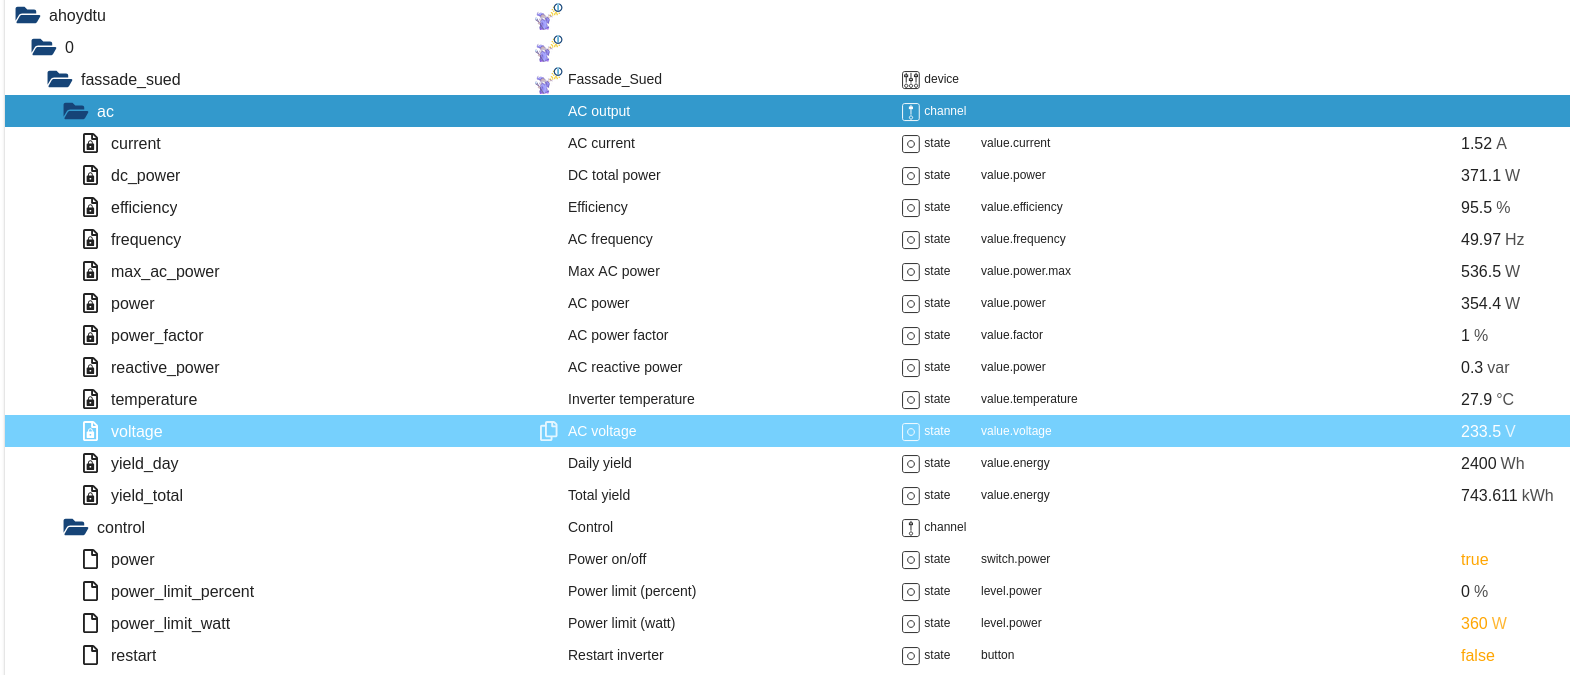Viewport: 1570px width, 675px height.
Task: Click the locked file icon for yield_total
Action: coord(90,495)
